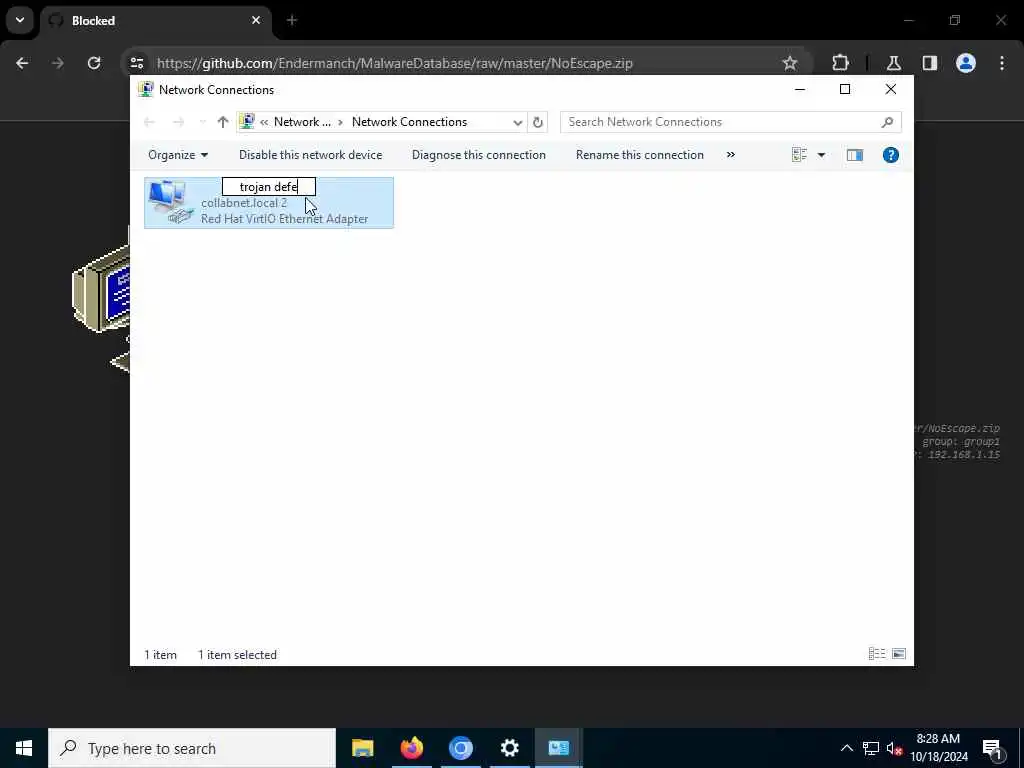
Task: Click the Control Panel taskbar icon
Action: [558, 748]
